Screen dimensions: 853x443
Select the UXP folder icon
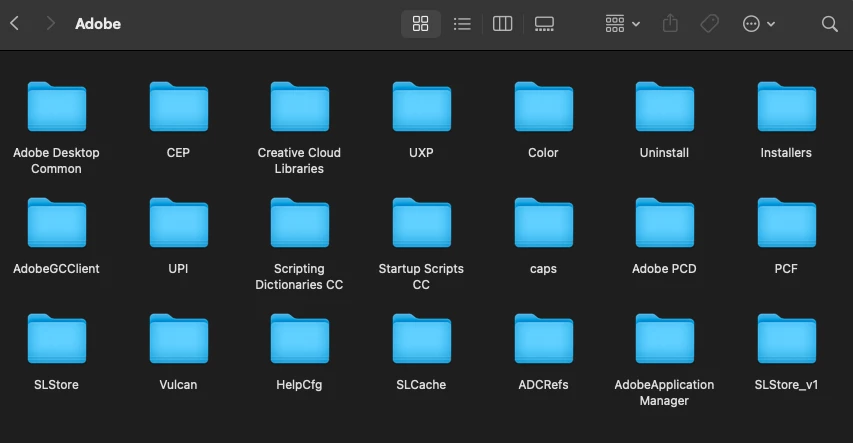tap(422, 107)
